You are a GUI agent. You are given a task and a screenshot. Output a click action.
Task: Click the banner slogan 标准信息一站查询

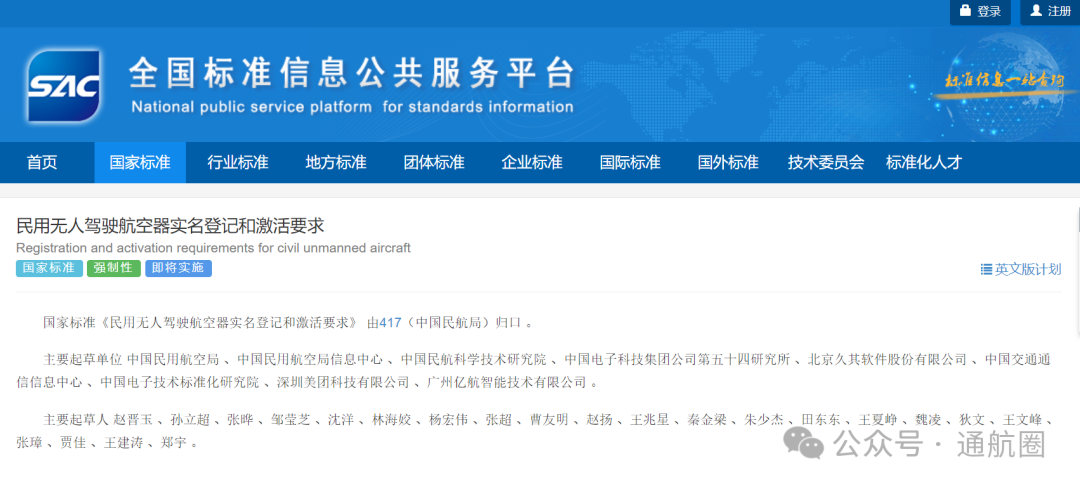1004,81
